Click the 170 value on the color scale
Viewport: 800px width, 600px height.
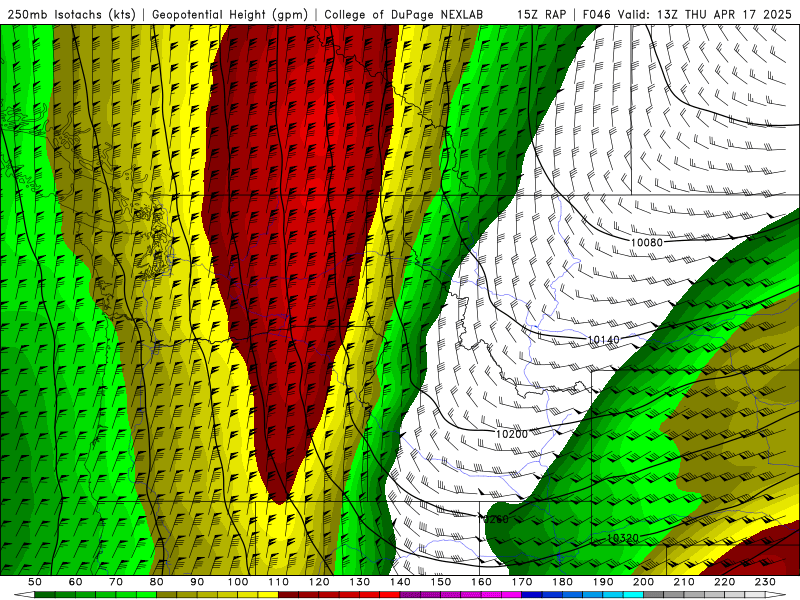[522, 582]
